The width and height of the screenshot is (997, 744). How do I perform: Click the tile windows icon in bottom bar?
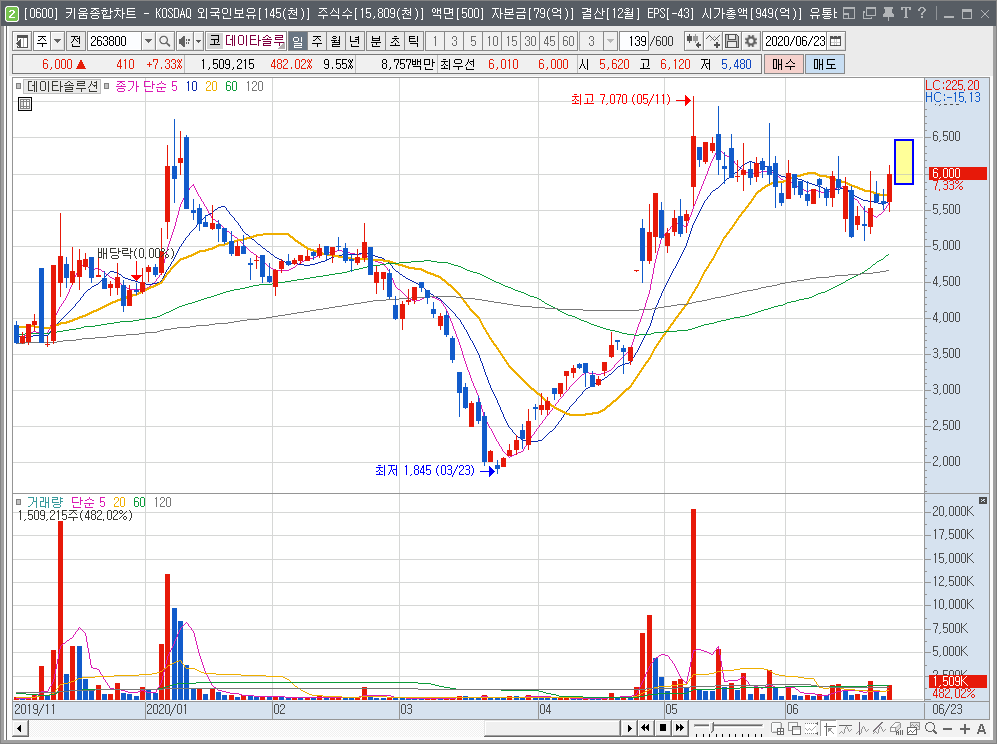(x=777, y=728)
